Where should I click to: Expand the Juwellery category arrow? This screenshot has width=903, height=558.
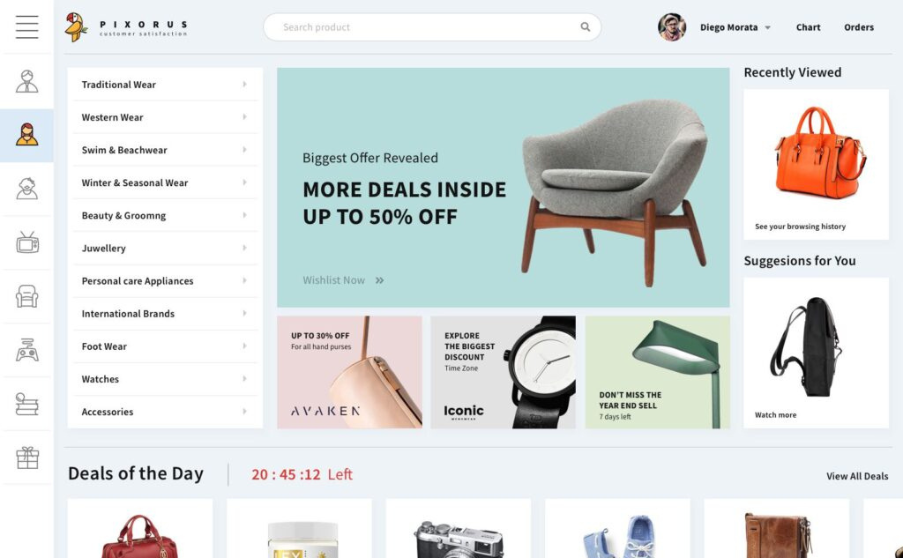pyautogui.click(x=245, y=248)
